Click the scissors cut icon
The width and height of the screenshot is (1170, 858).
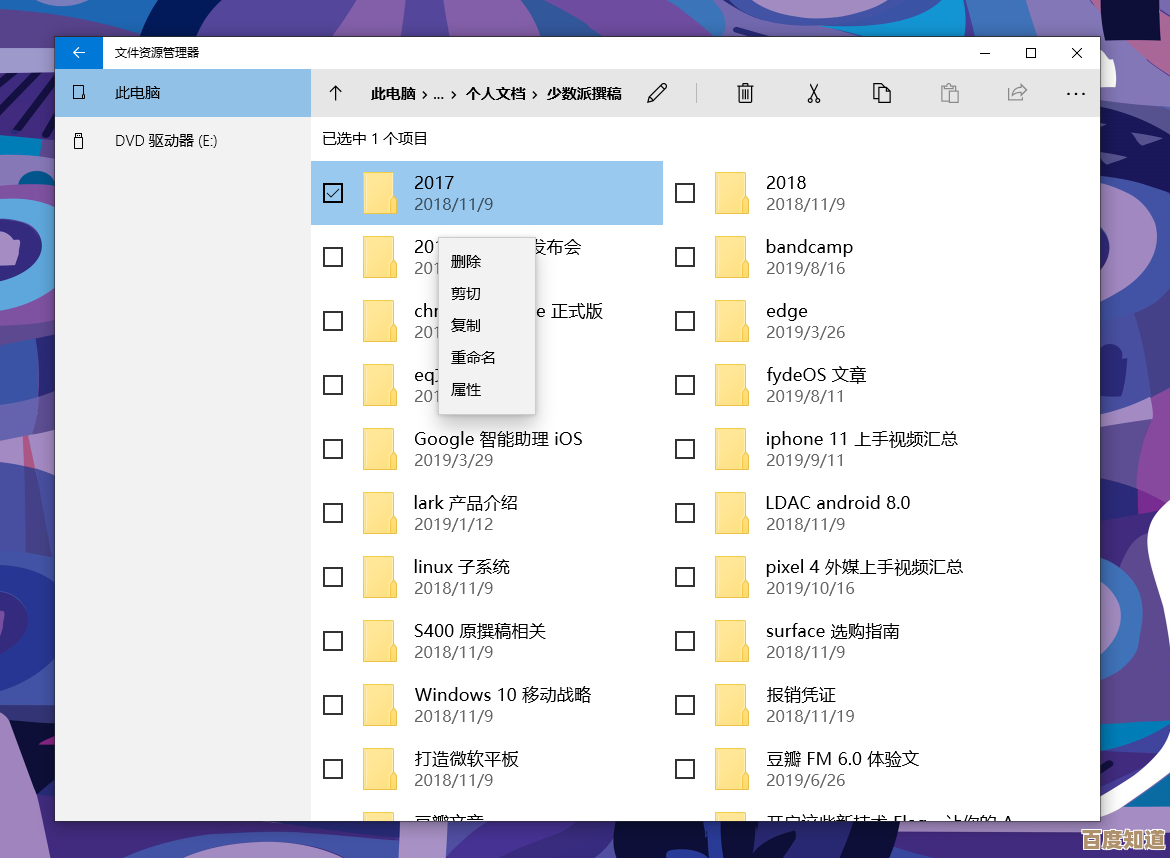click(813, 93)
